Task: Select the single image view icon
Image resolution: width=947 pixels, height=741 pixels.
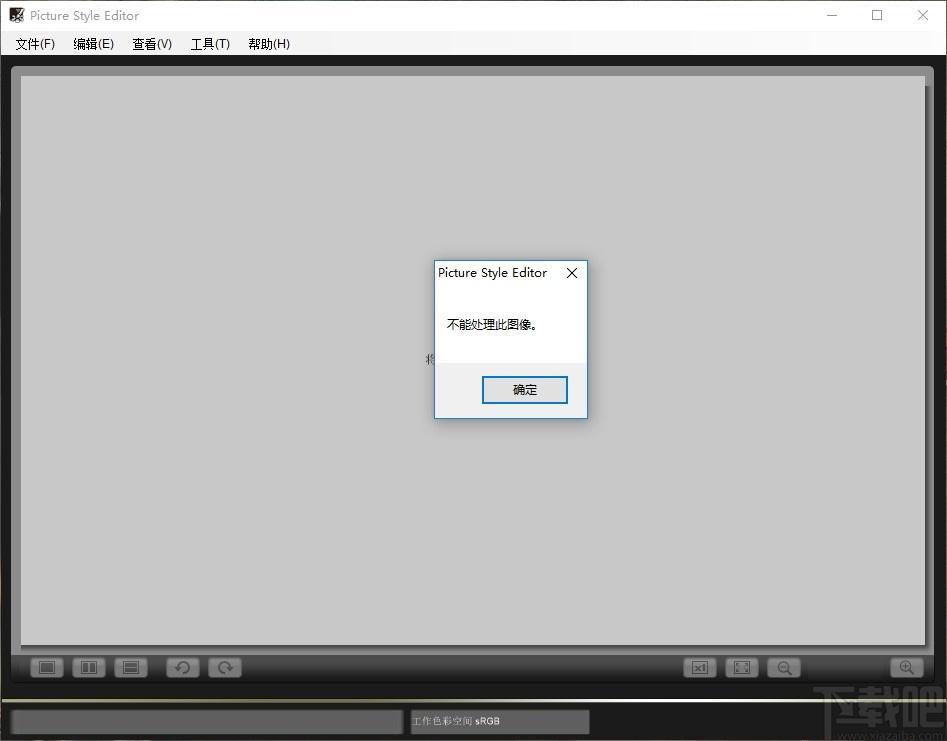Action: [47, 667]
